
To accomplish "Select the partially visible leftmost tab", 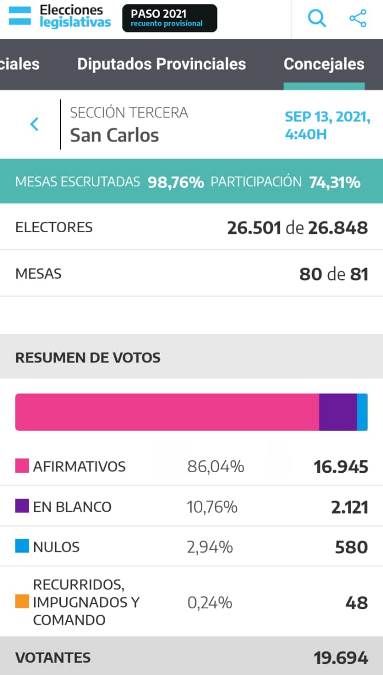I will tap(20, 65).
